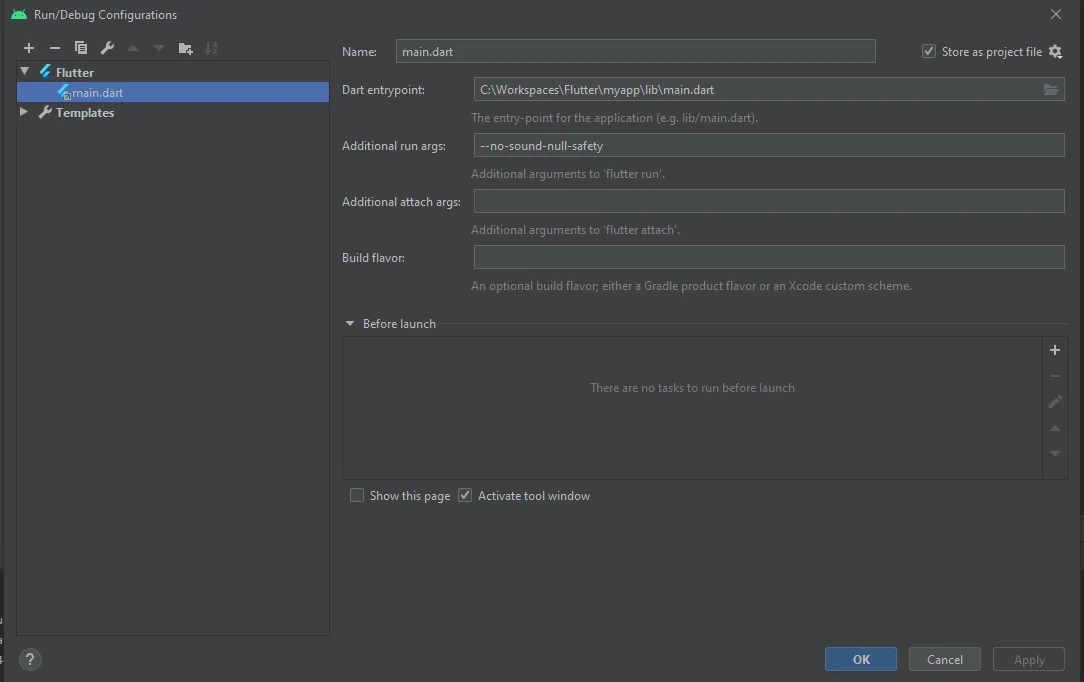1084x682 pixels.
Task: Create new configuration folder
Action: (x=185, y=48)
